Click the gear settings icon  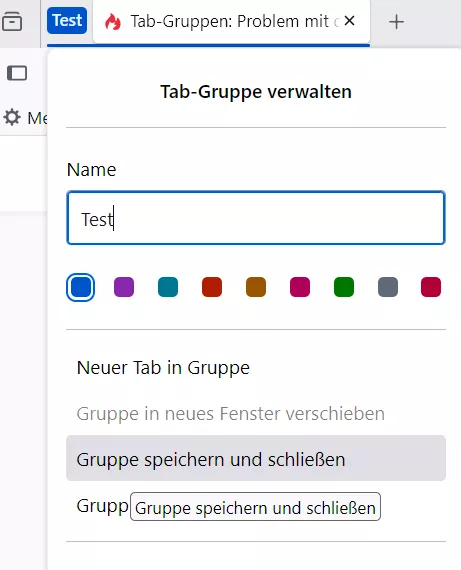(x=12, y=117)
